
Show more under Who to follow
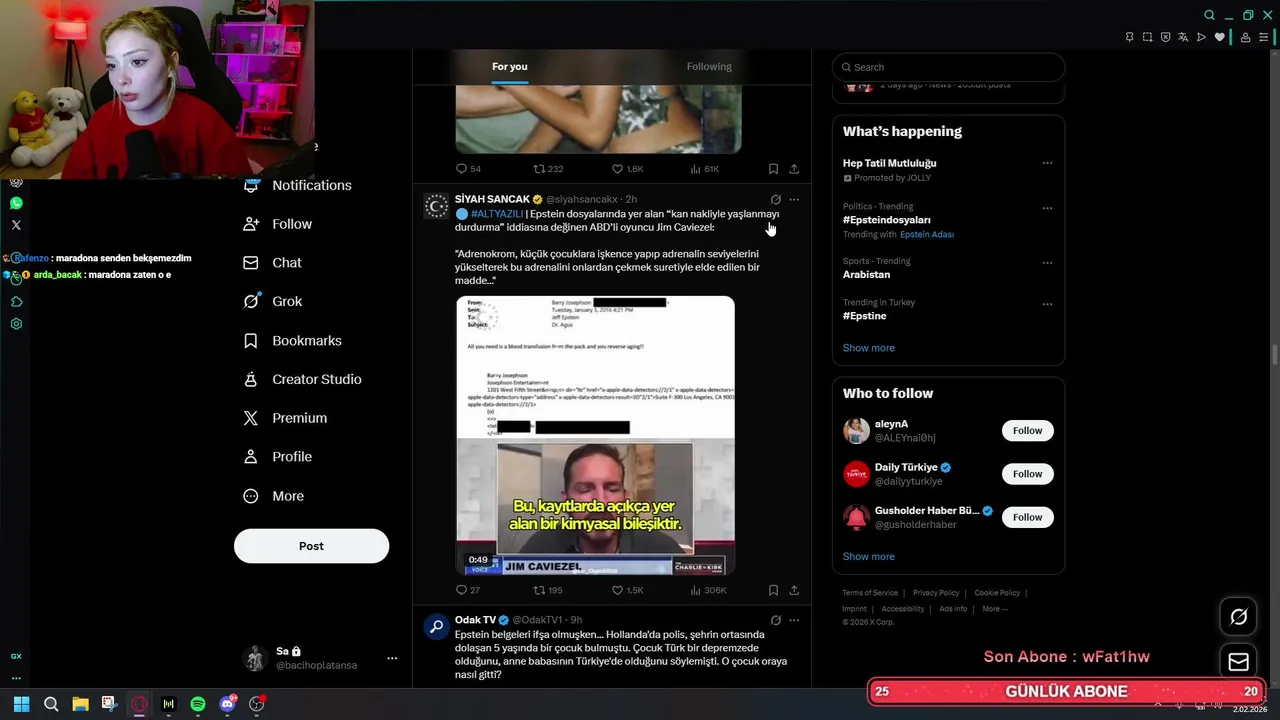point(868,557)
